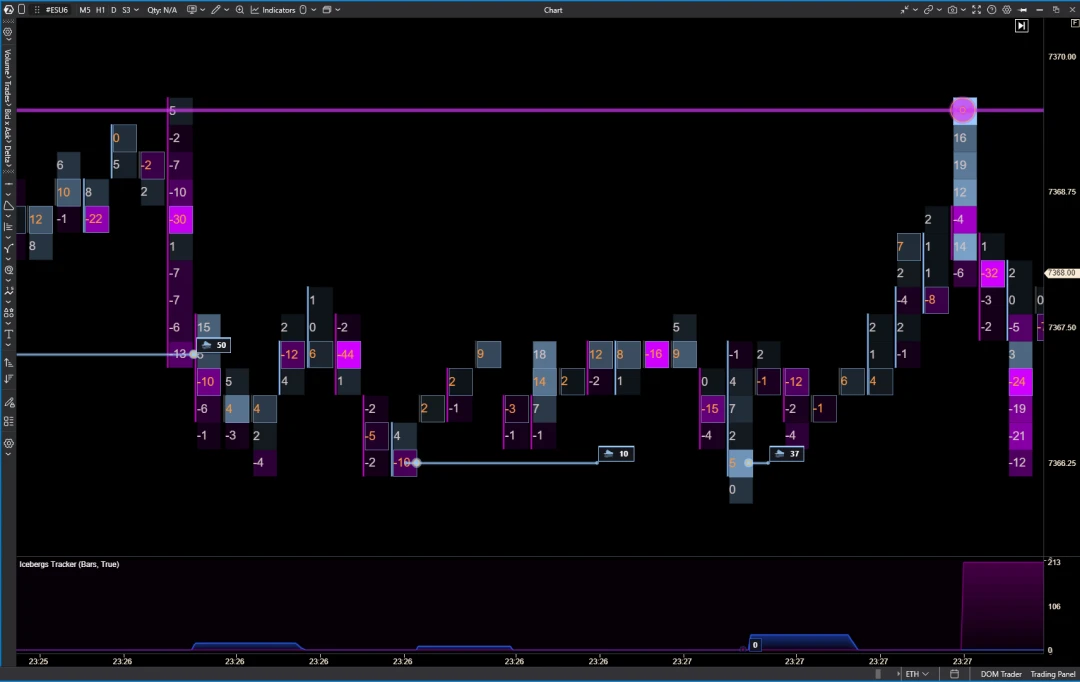1080x682 pixels.
Task: Select the spiral Fibonacci tool in the sidebar
Action: point(8,270)
